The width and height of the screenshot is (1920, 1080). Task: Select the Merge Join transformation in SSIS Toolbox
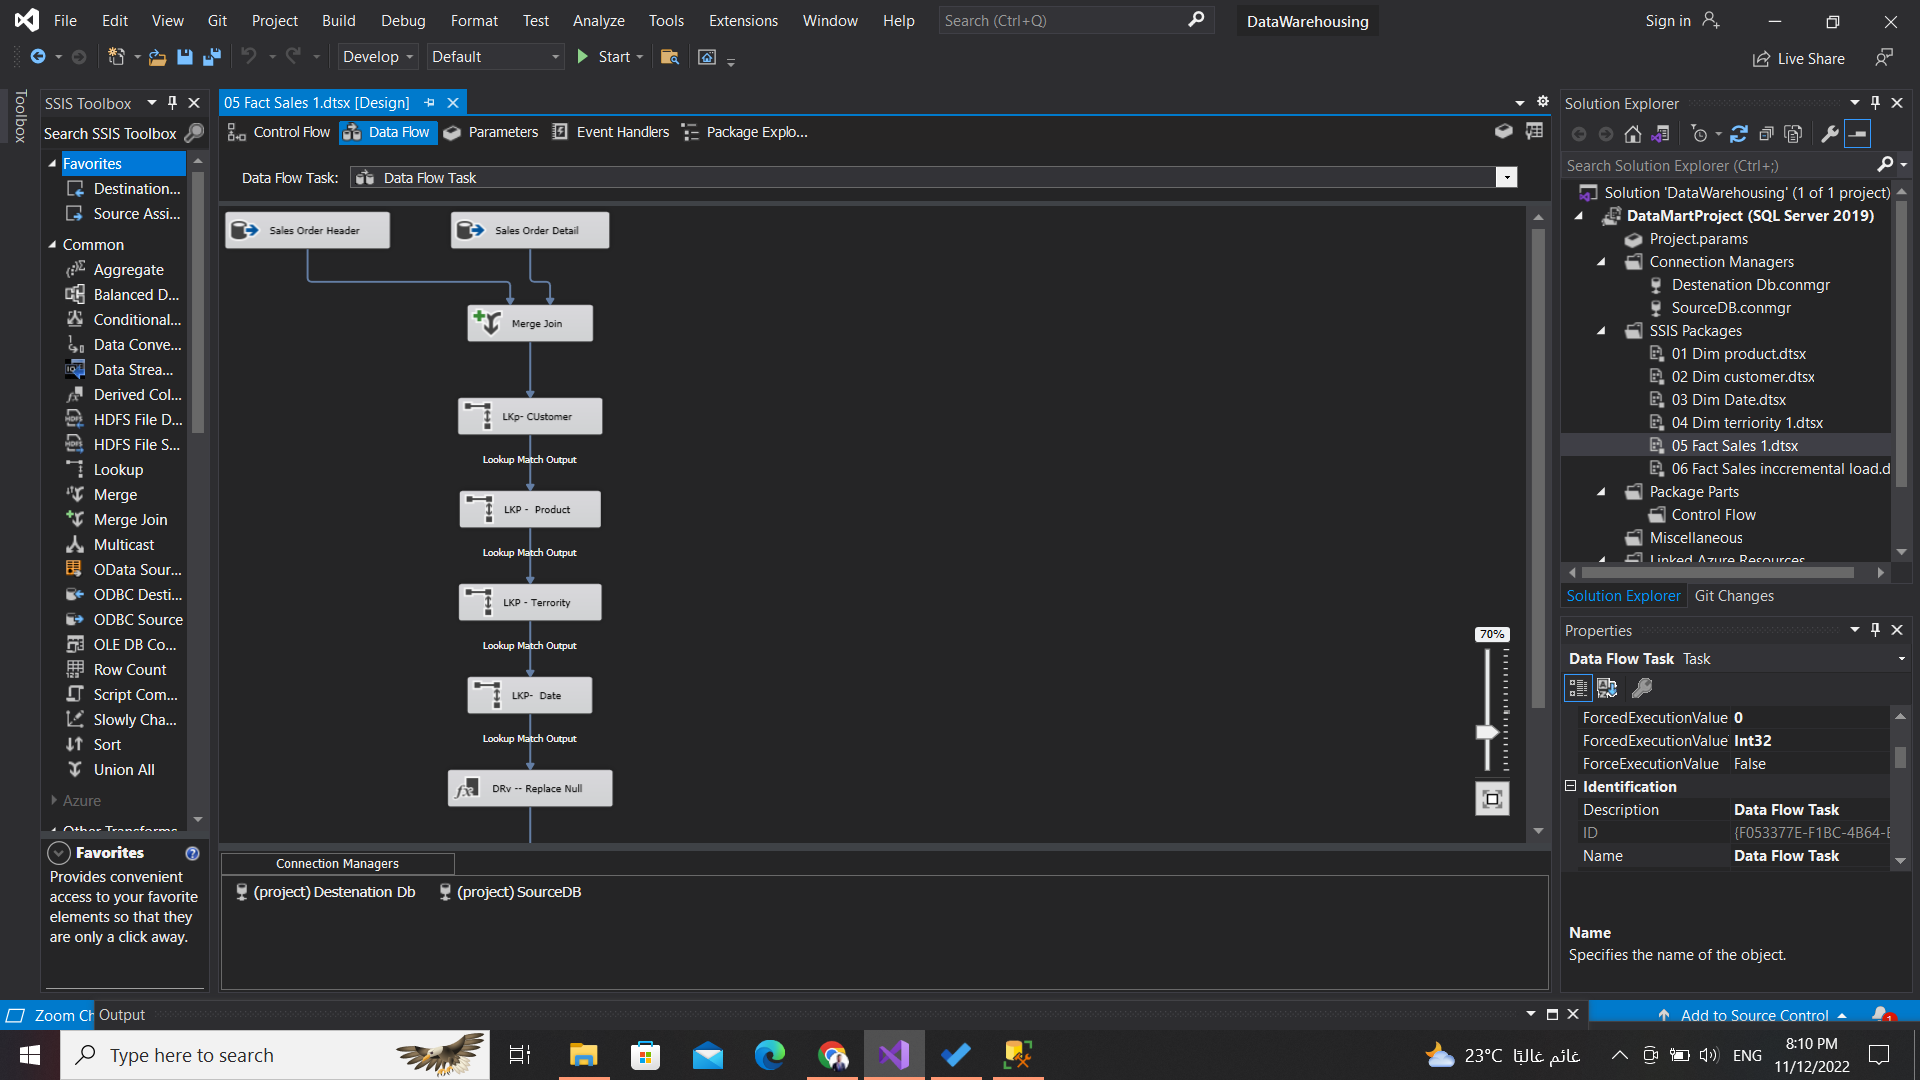[129, 519]
